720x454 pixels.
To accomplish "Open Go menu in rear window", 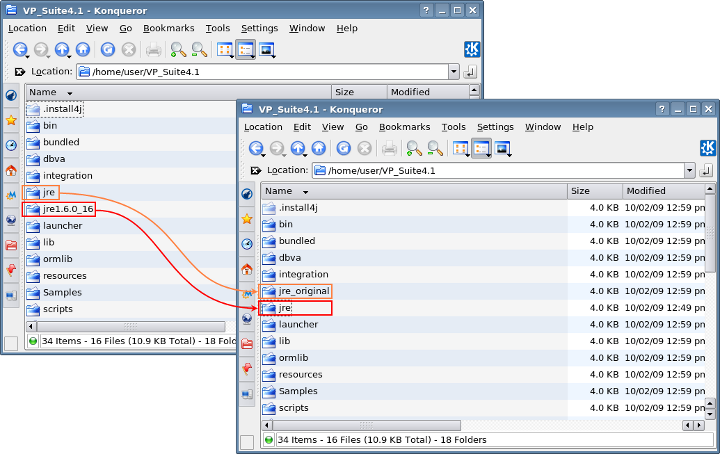I will coord(126,28).
